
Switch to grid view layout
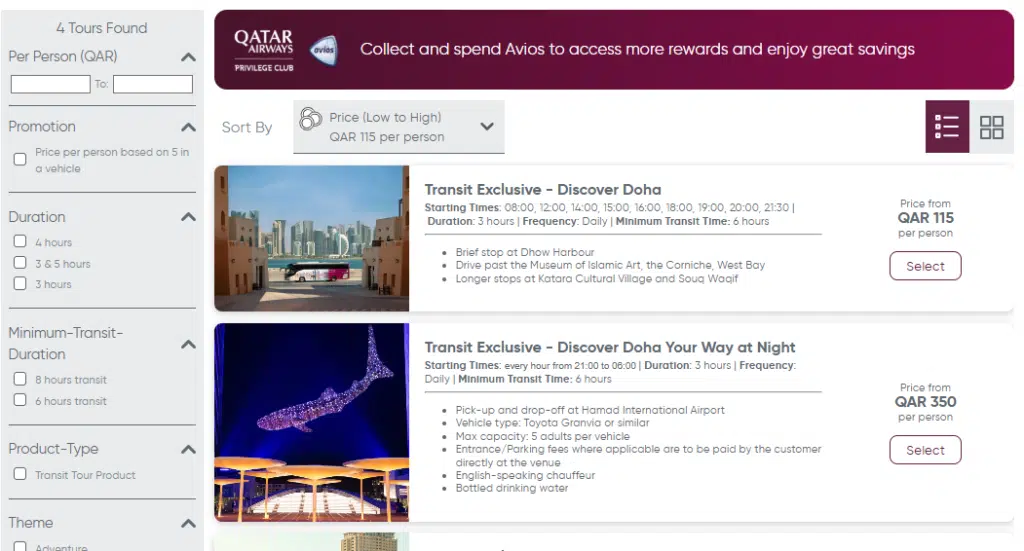991,127
